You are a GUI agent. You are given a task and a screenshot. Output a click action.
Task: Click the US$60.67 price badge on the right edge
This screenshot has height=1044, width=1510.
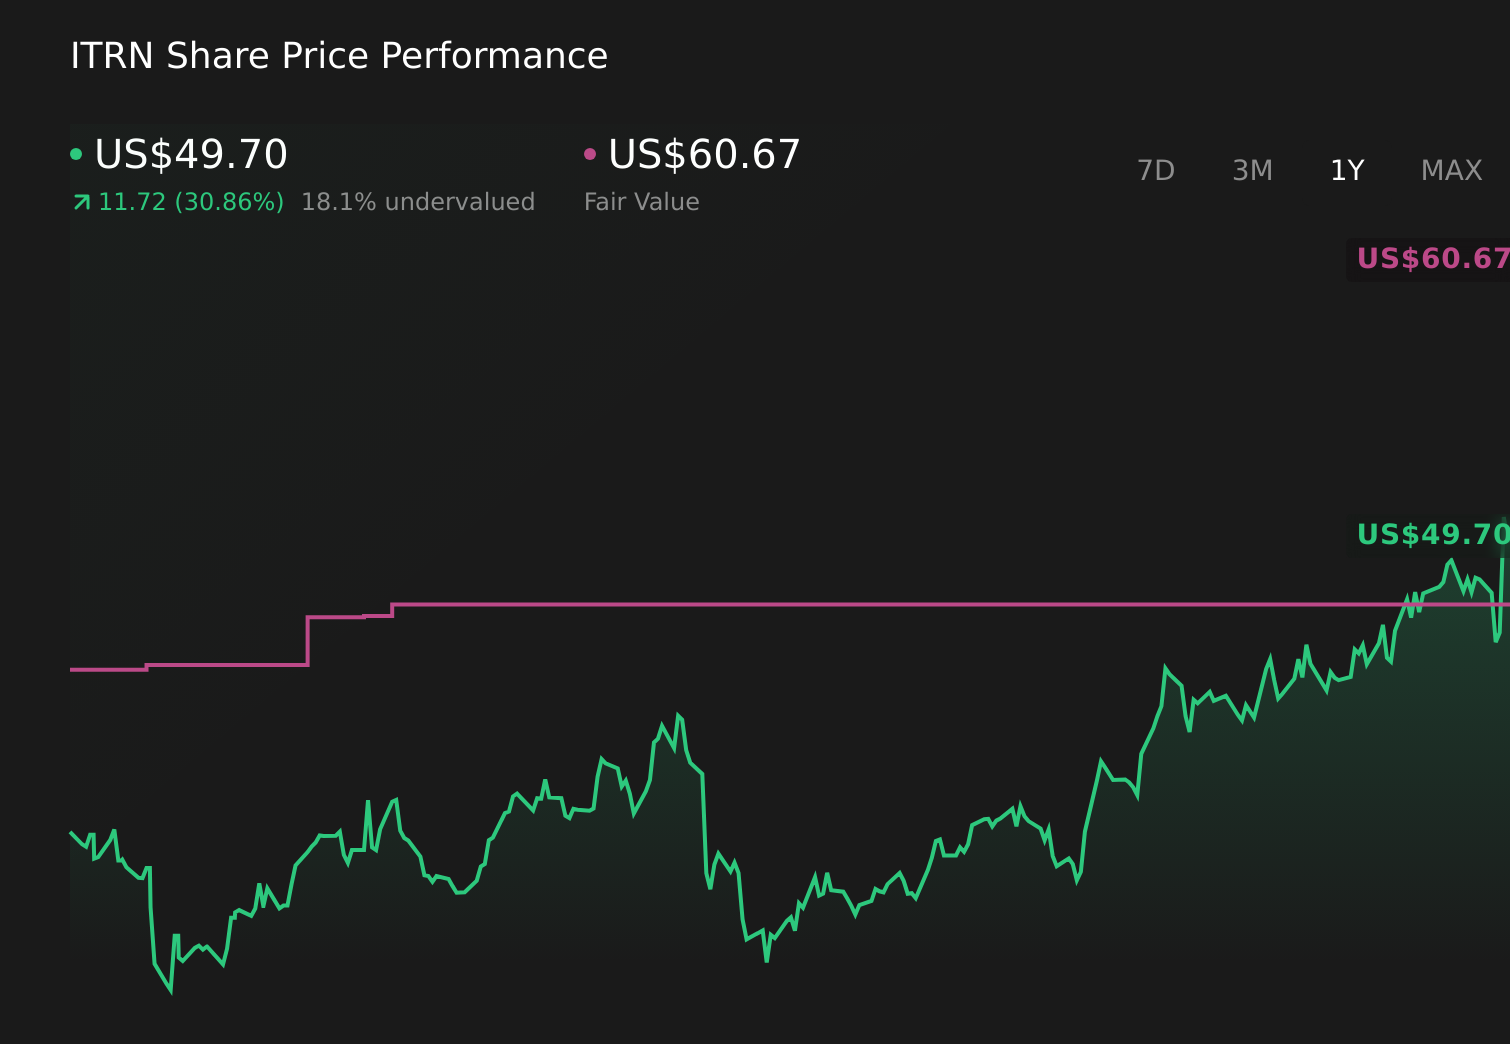pos(1428,259)
